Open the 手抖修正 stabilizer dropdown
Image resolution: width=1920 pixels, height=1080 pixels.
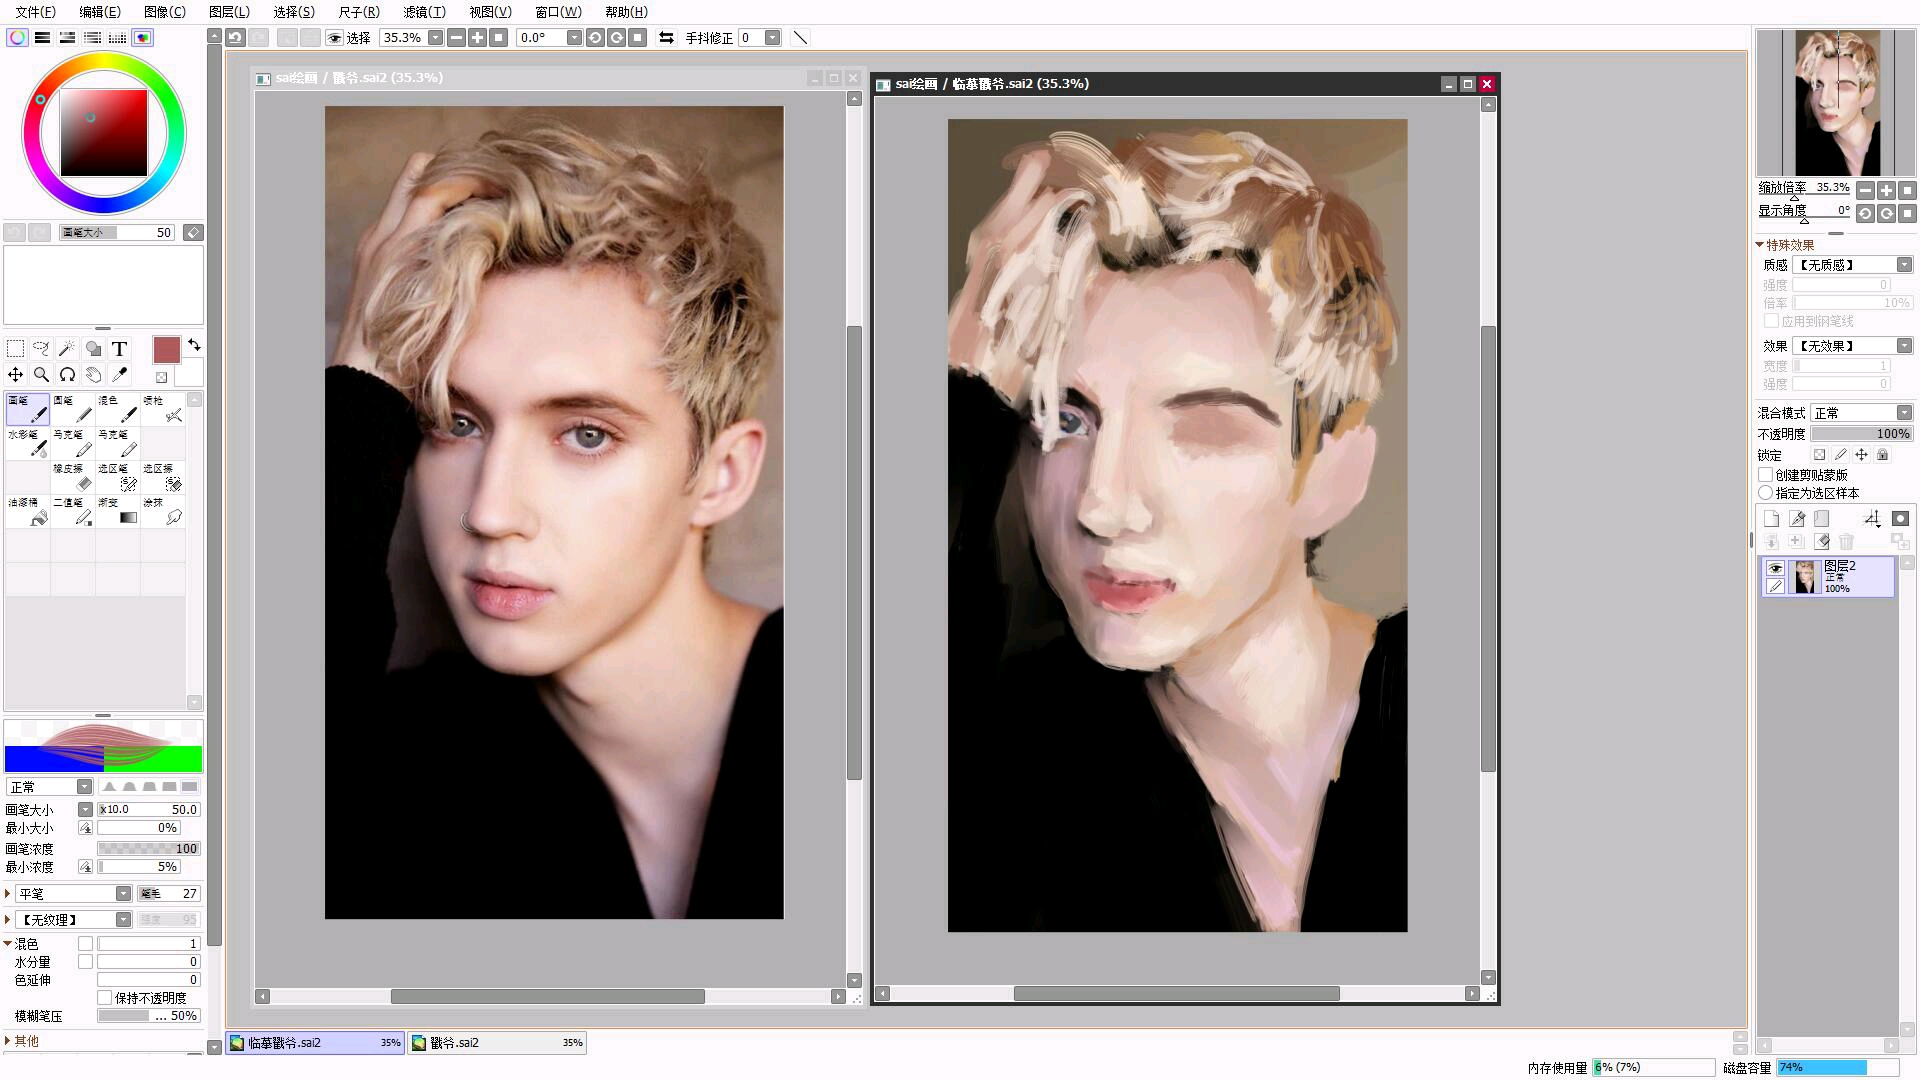[x=772, y=37]
